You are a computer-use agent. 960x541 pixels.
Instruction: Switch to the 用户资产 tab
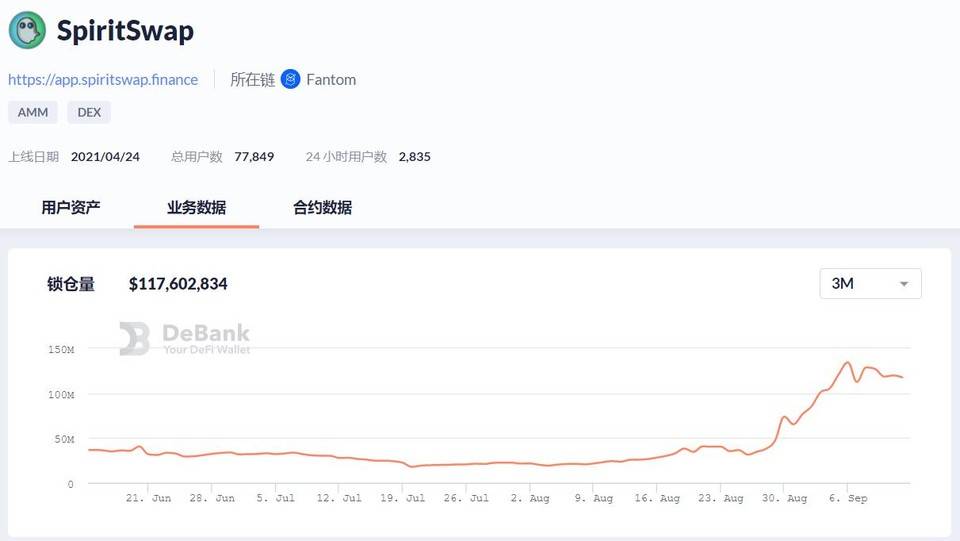pos(71,207)
